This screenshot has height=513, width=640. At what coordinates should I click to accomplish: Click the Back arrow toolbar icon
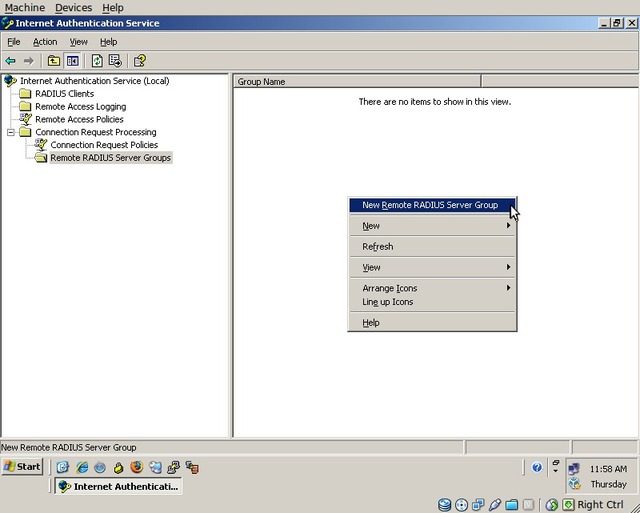[11, 61]
